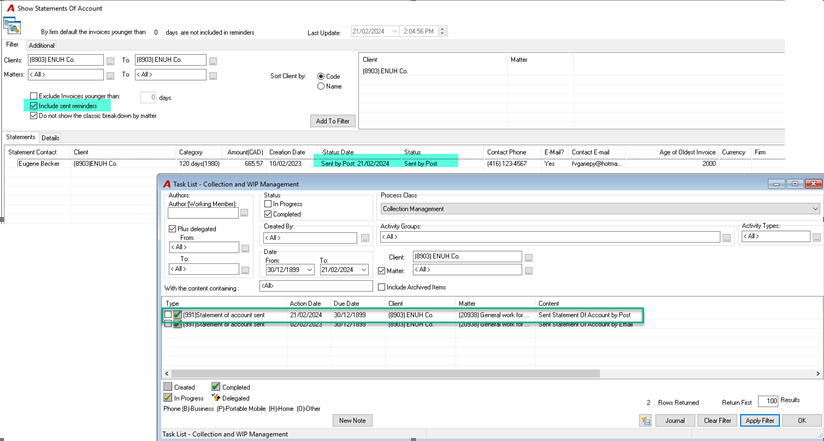Uncheck the Completed status checkbox
Screen dimensions: 824x441
pyautogui.click(x=268, y=214)
